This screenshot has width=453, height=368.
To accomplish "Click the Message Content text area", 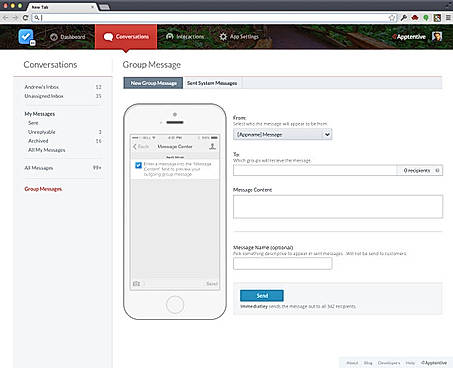I will click(338, 207).
